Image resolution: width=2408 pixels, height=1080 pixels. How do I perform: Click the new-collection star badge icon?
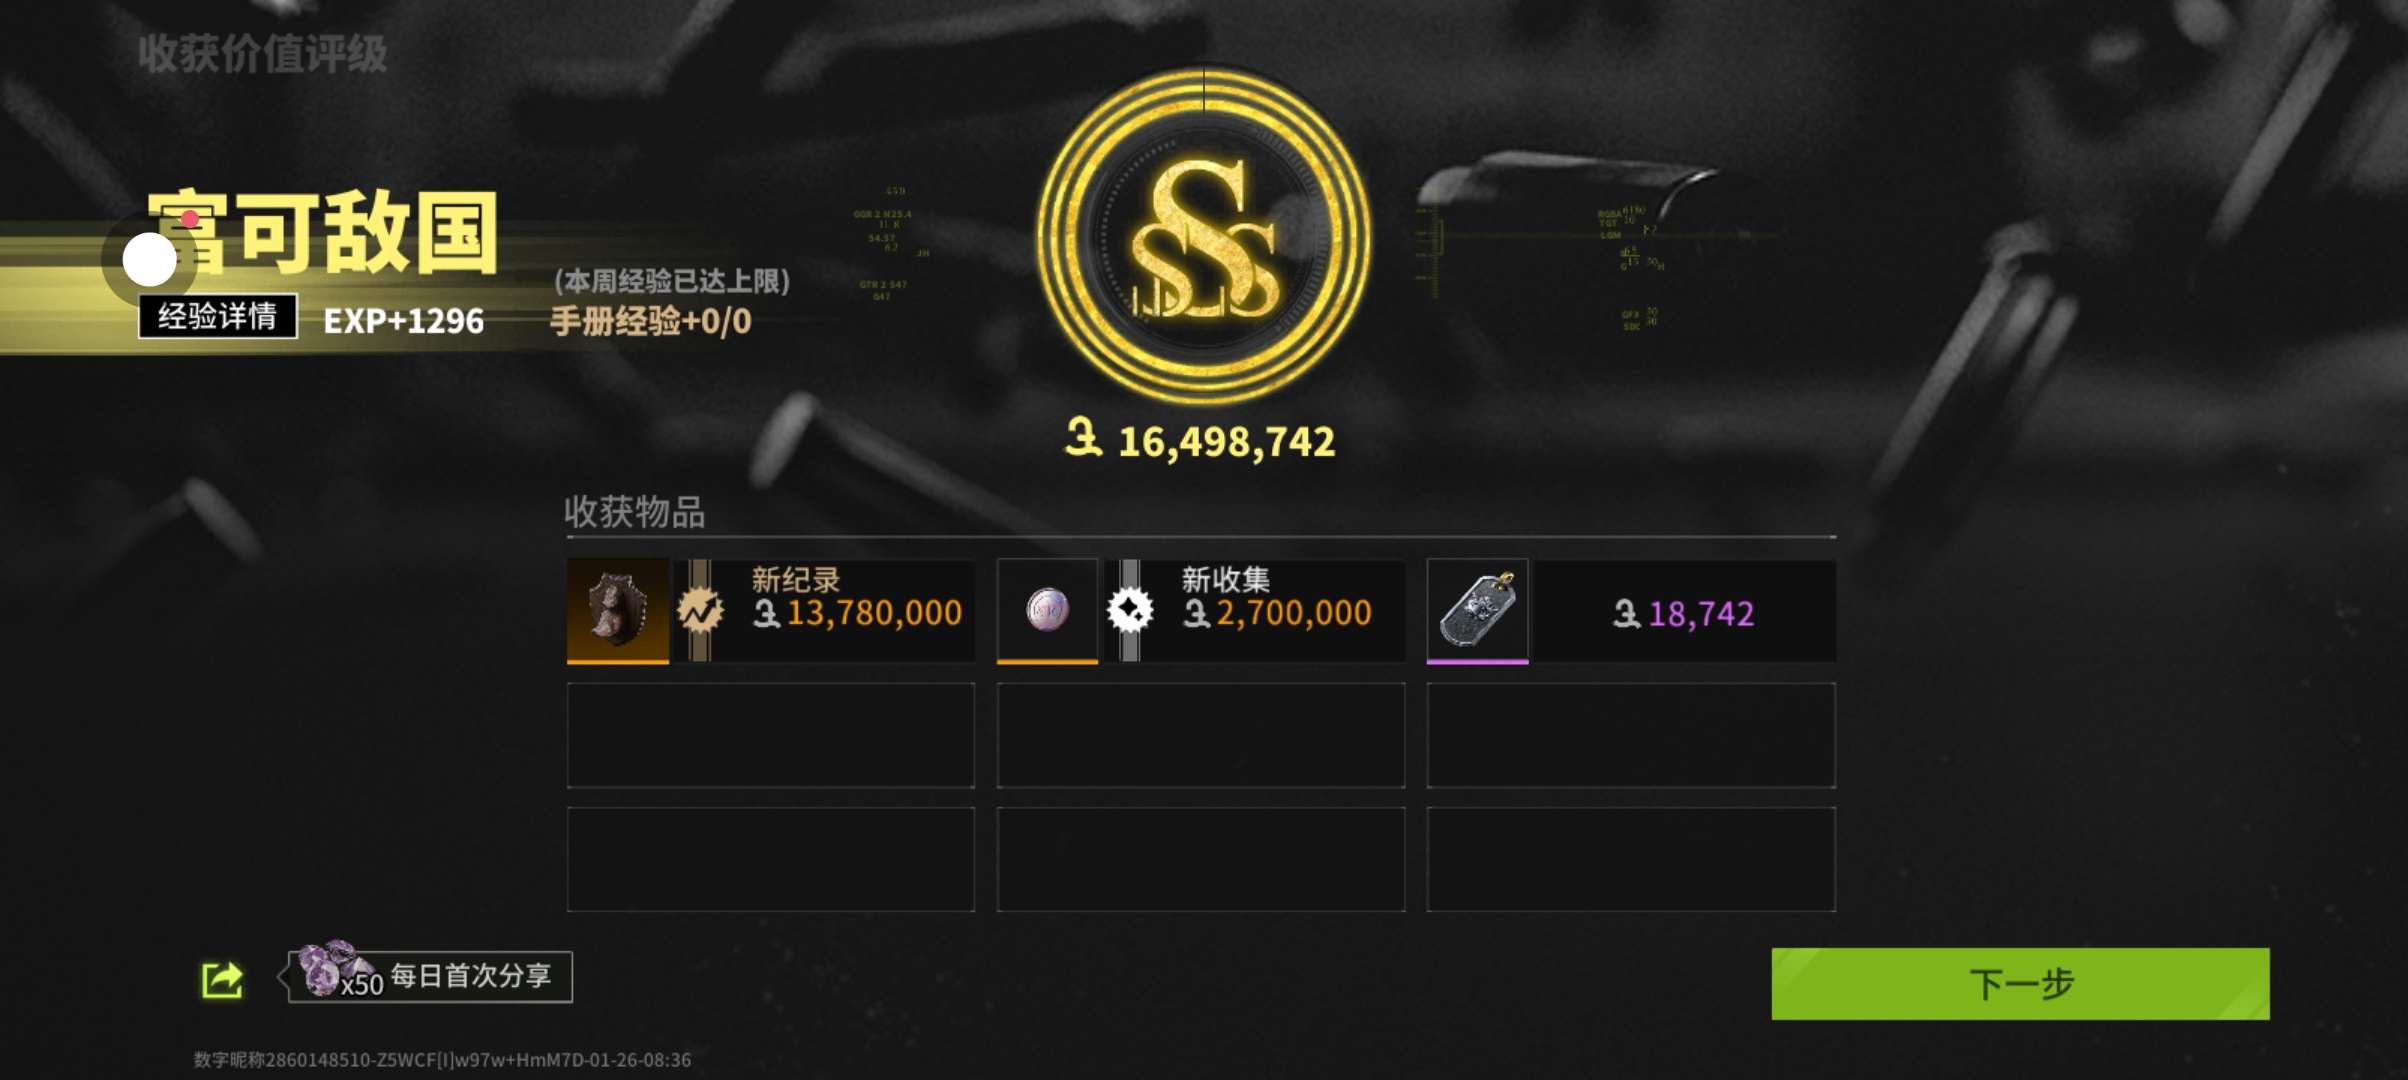point(1130,610)
